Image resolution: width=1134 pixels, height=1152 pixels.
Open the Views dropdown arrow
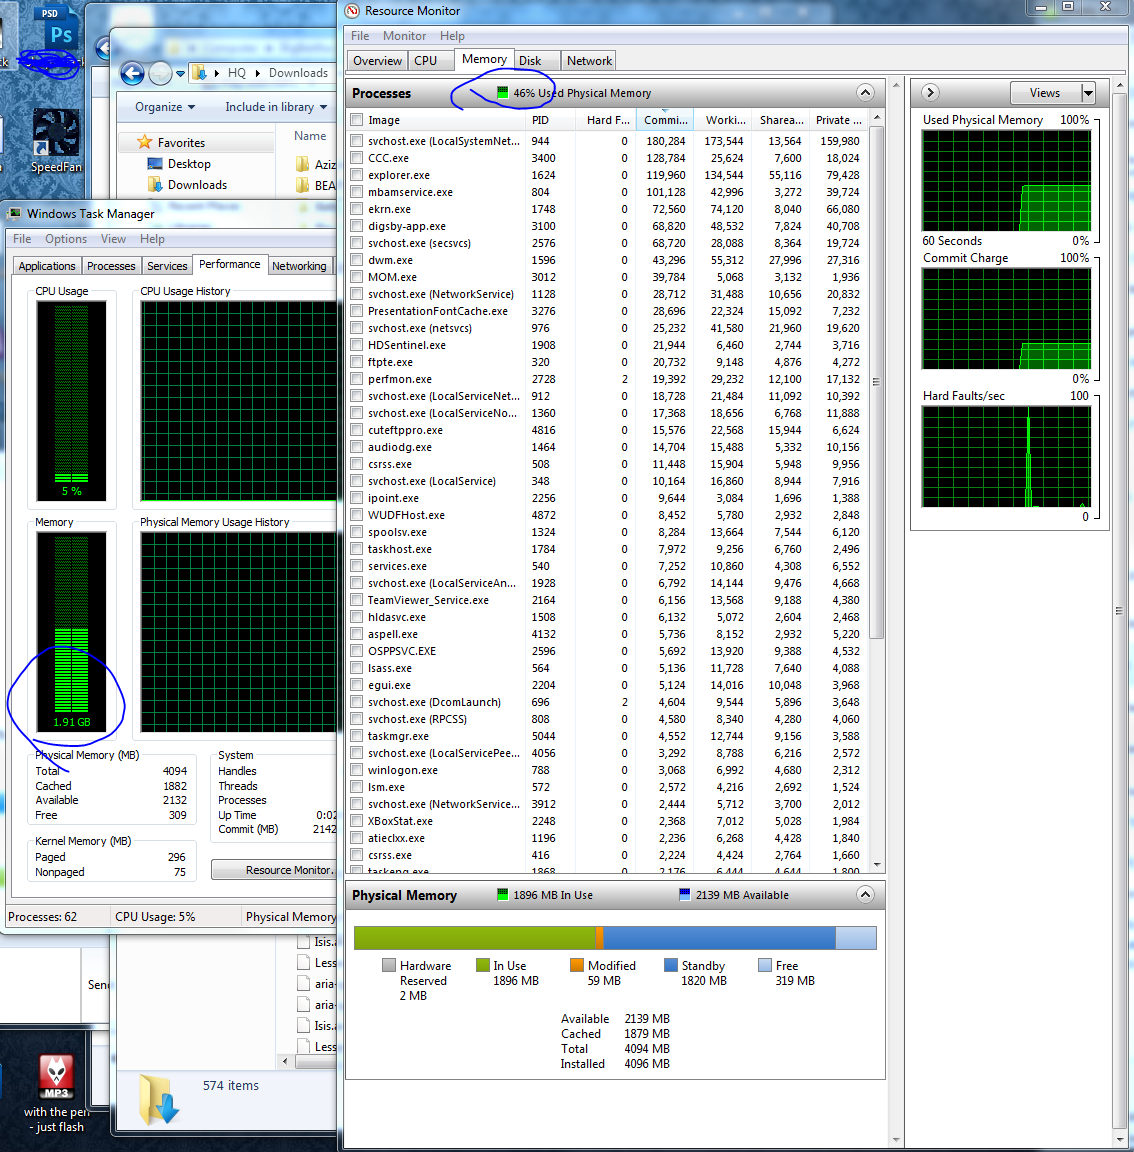[1088, 93]
